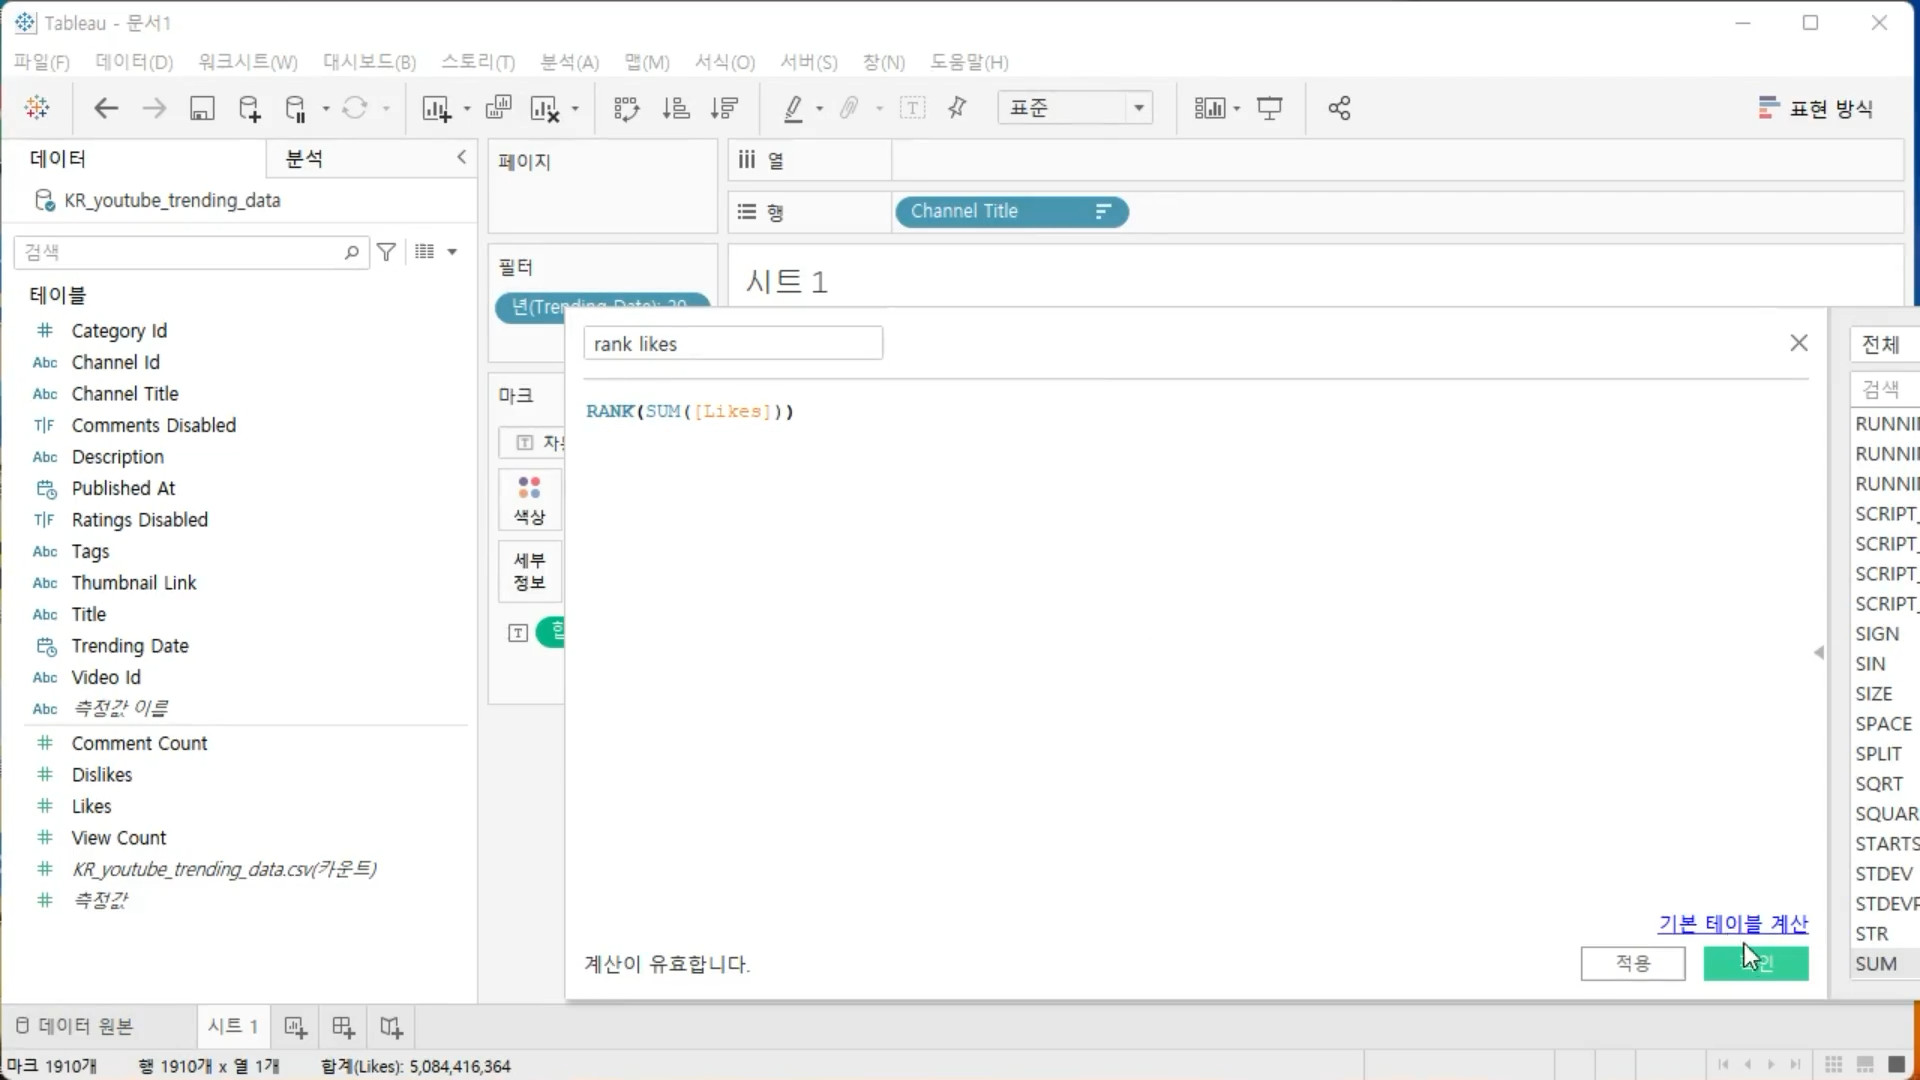This screenshot has width=1920, height=1080.
Task: Collapse the function list side arrow
Action: coord(1818,652)
